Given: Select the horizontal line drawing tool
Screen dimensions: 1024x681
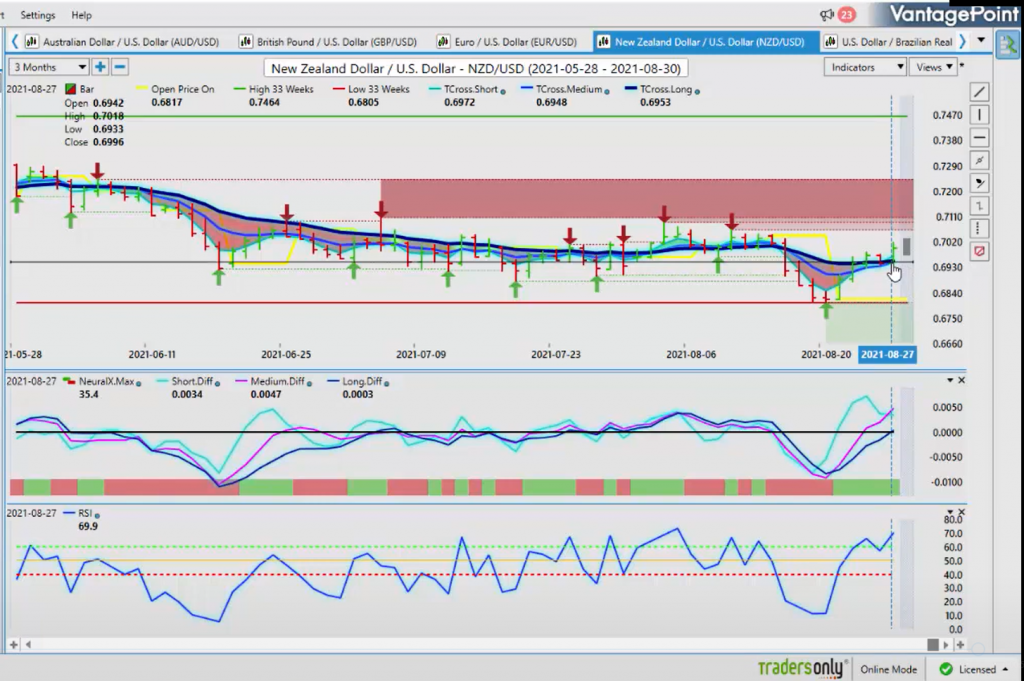Looking at the screenshot, I should 979,138.
